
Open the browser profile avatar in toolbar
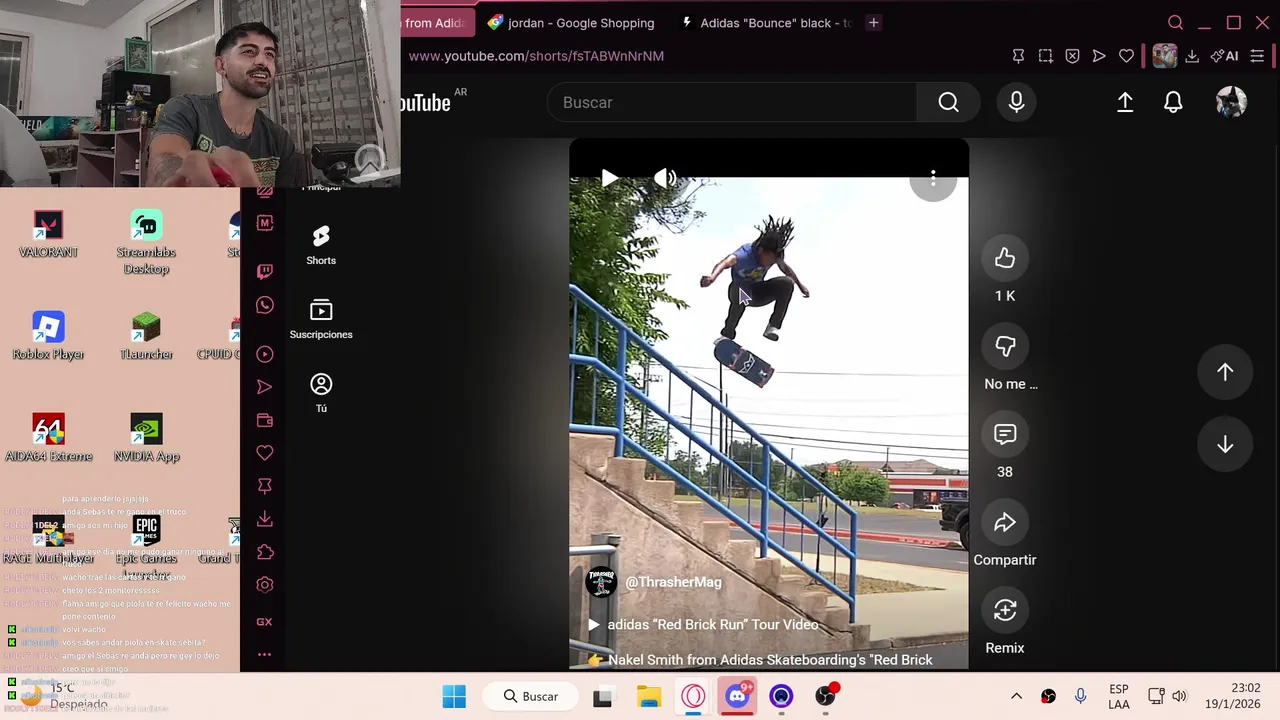pyautogui.click(x=1164, y=56)
